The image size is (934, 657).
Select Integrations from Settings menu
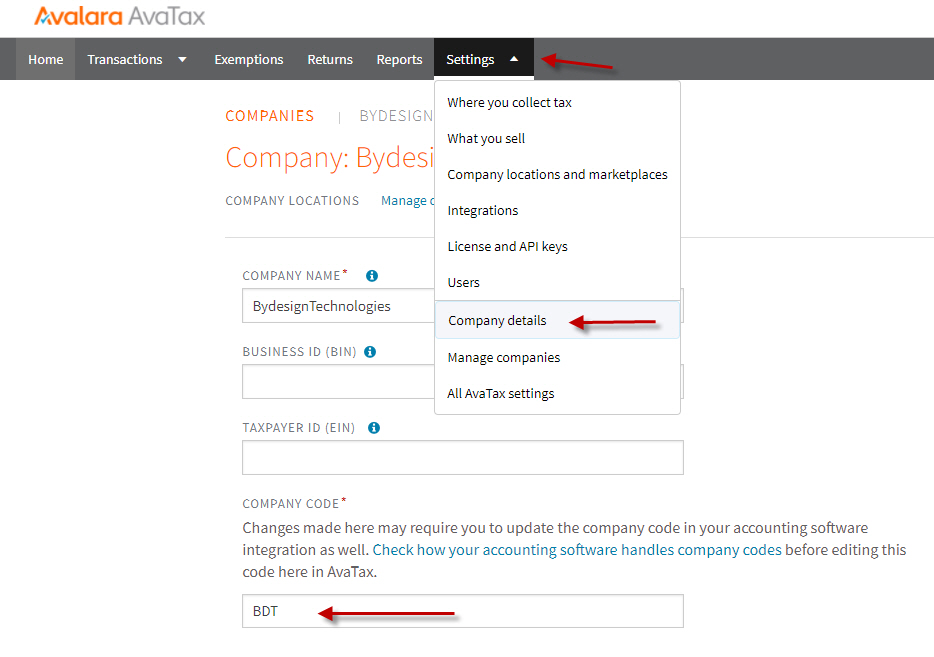click(x=483, y=211)
